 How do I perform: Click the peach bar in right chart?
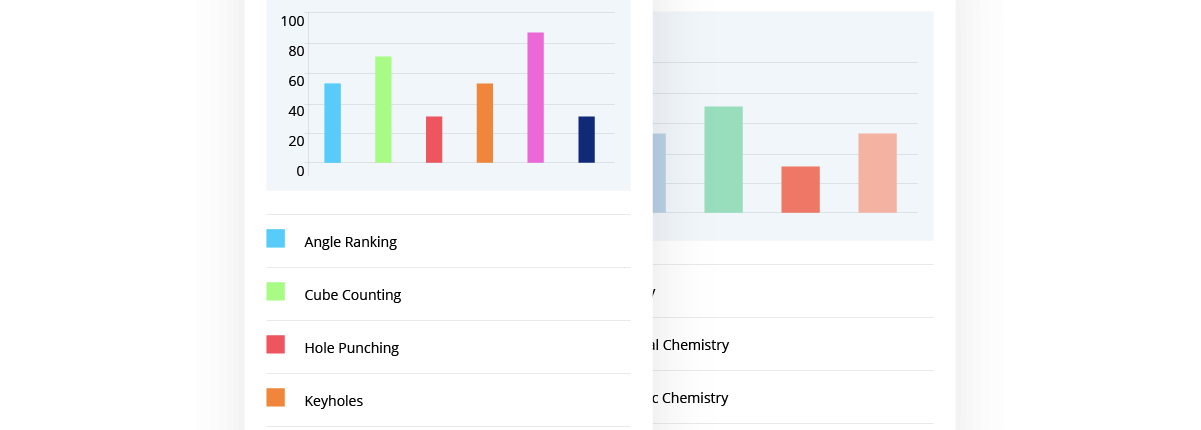click(877, 173)
